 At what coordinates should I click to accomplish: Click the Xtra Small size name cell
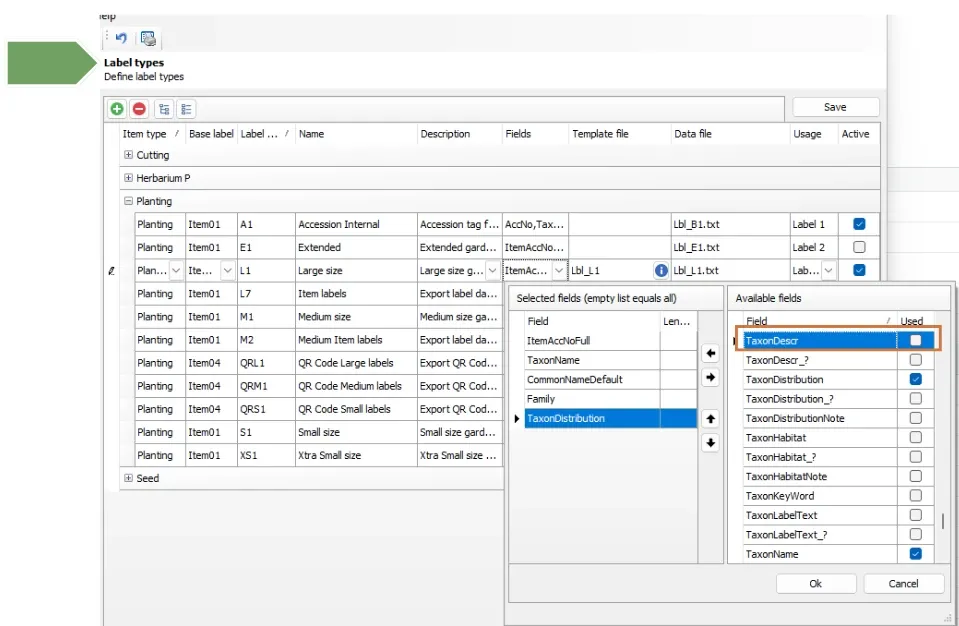coord(356,455)
